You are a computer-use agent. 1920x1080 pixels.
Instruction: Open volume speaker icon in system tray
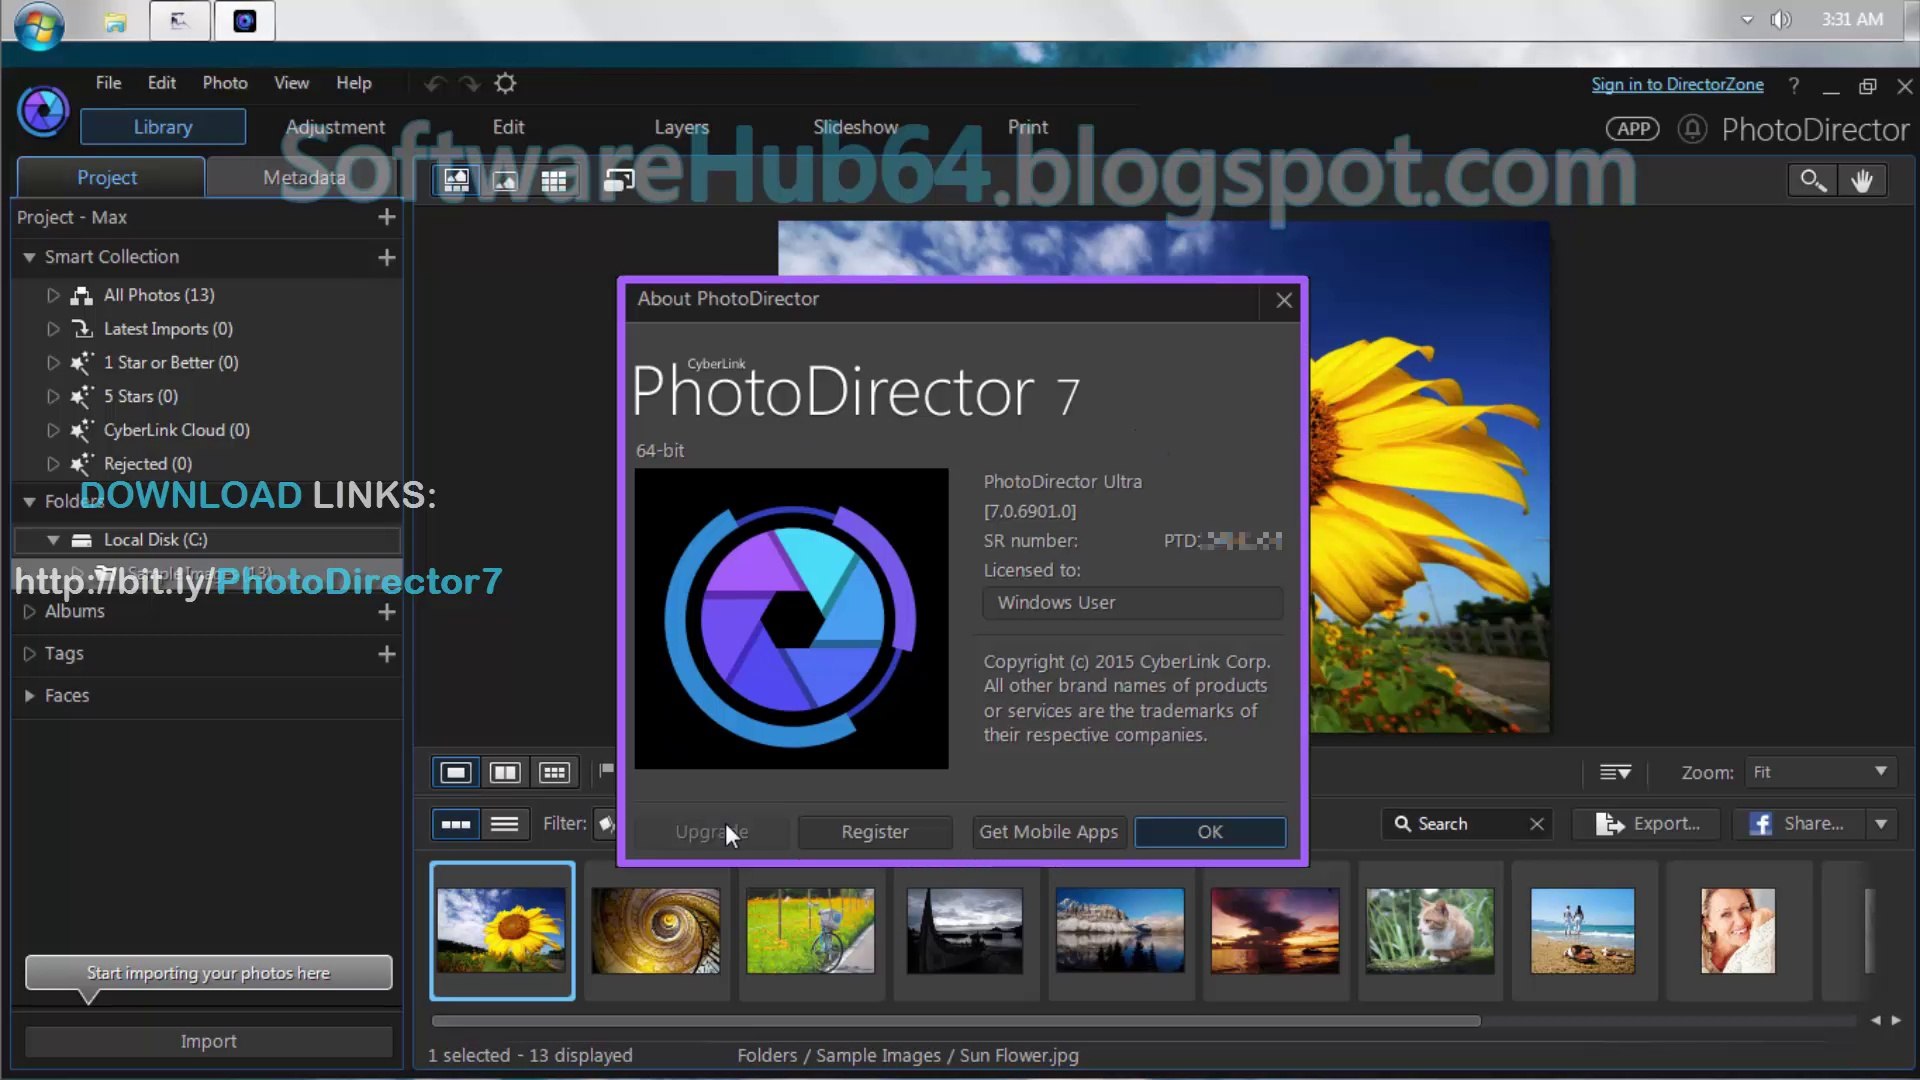pos(1781,20)
